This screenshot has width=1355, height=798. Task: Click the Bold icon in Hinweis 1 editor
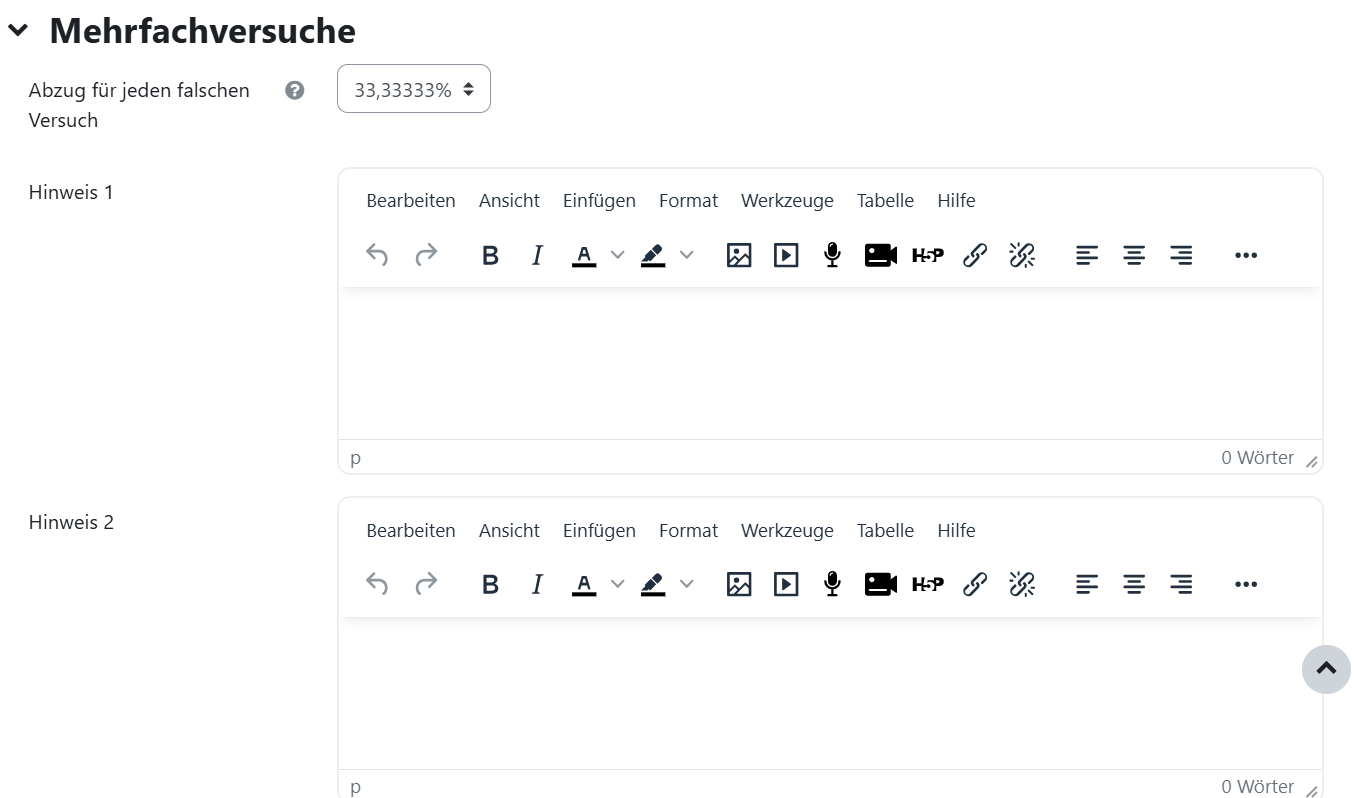[x=490, y=256]
